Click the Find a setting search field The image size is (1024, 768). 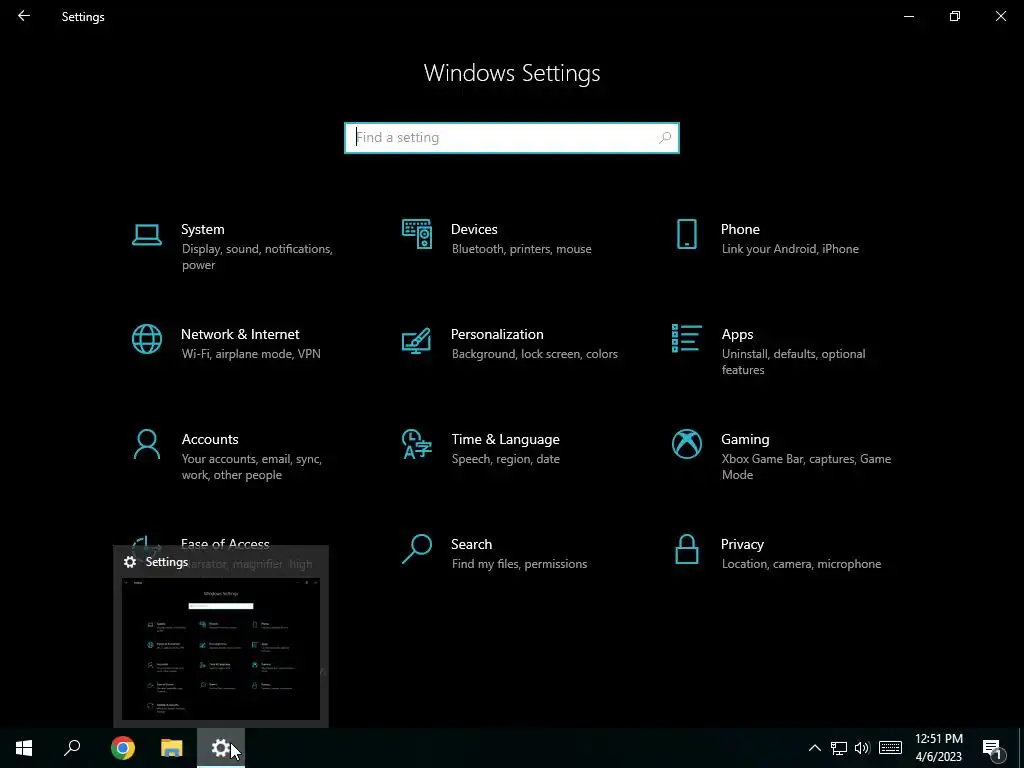(x=512, y=138)
